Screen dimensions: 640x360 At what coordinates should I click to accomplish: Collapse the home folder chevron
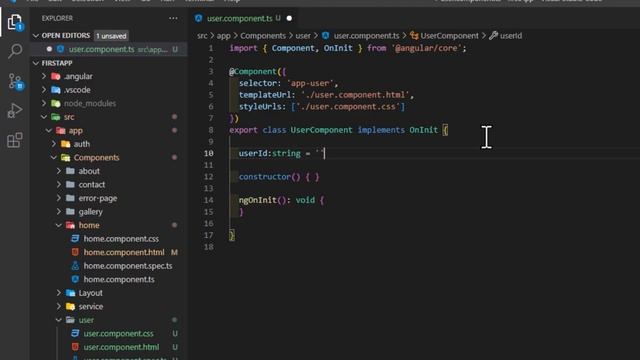[59, 225]
